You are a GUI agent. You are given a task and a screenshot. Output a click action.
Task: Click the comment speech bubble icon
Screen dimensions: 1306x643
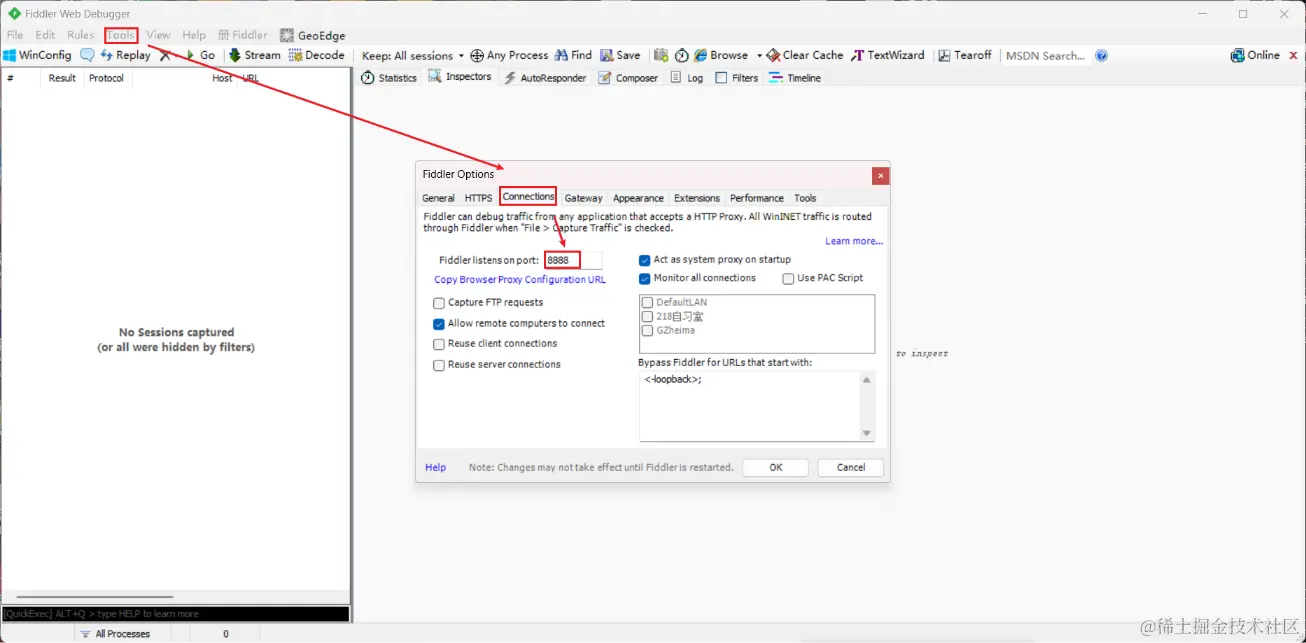coord(87,56)
